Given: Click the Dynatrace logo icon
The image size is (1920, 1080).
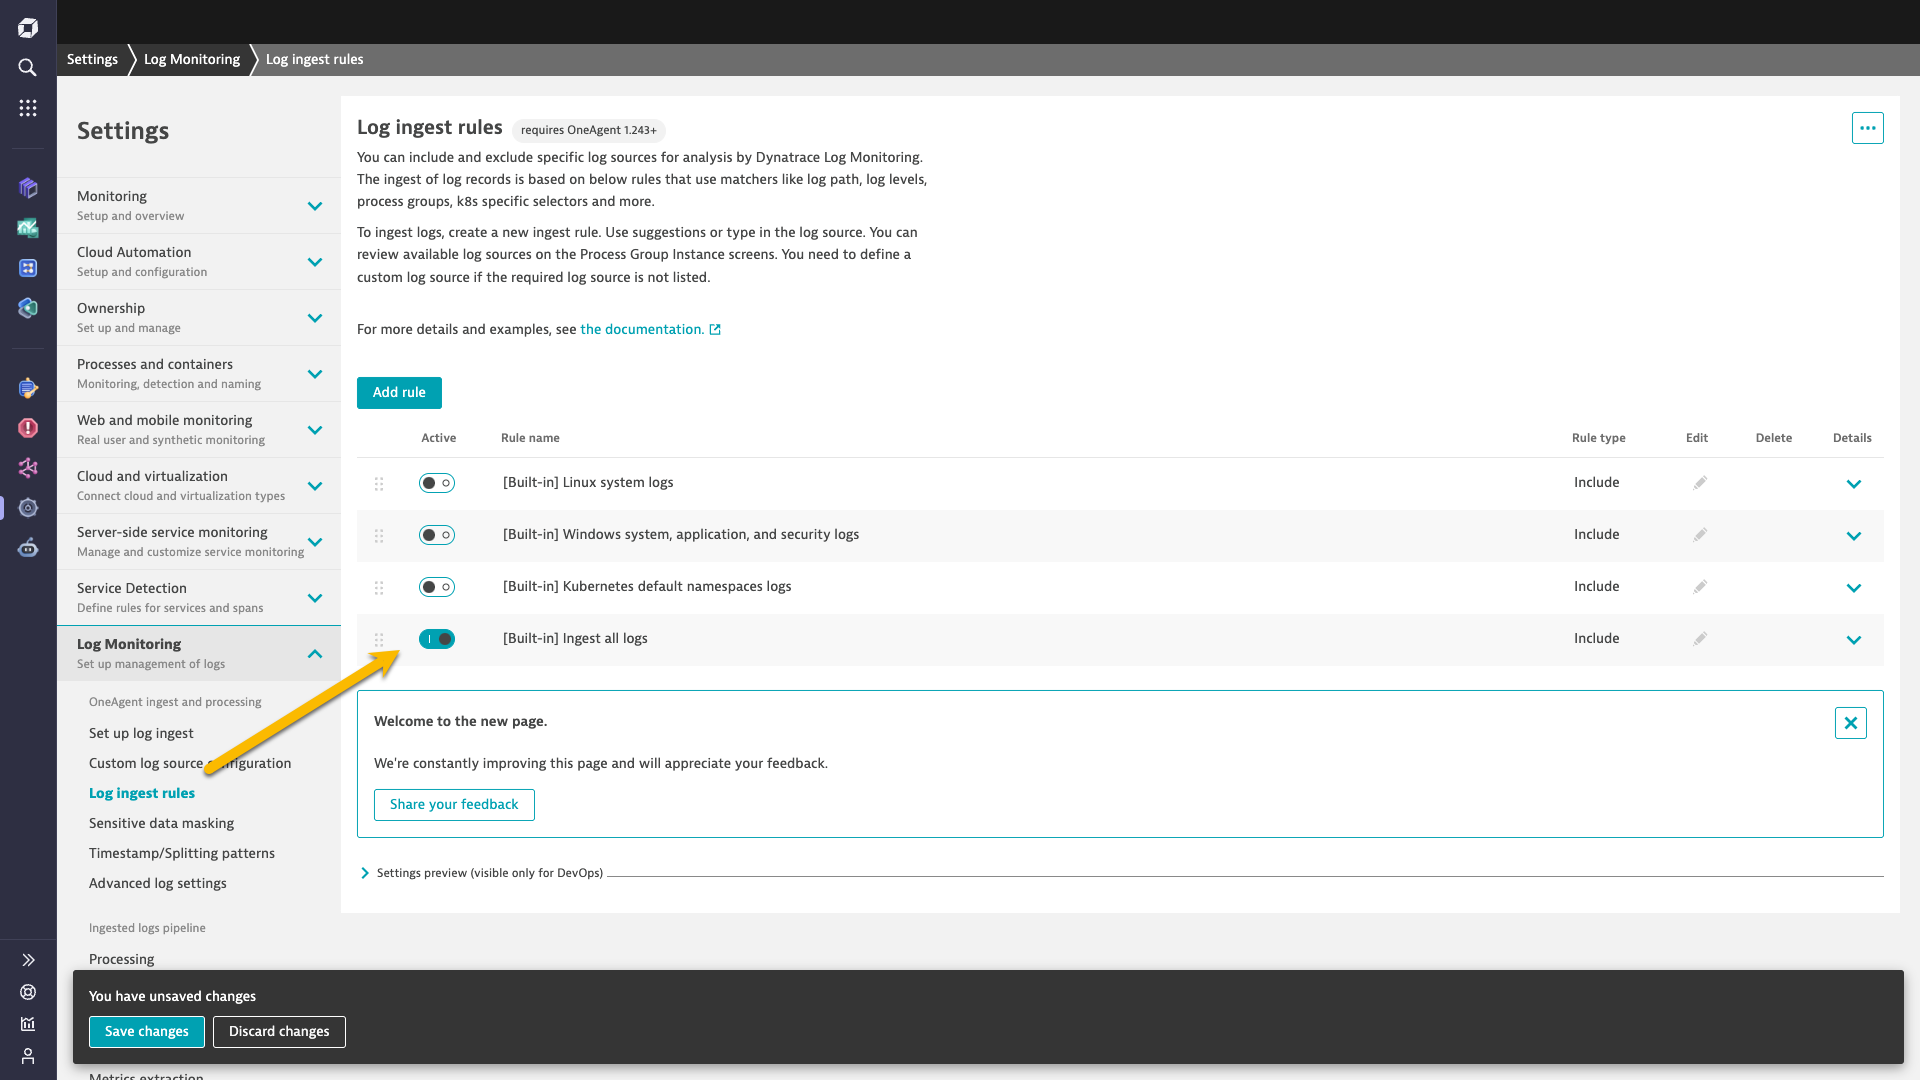Looking at the screenshot, I should [x=27, y=27].
